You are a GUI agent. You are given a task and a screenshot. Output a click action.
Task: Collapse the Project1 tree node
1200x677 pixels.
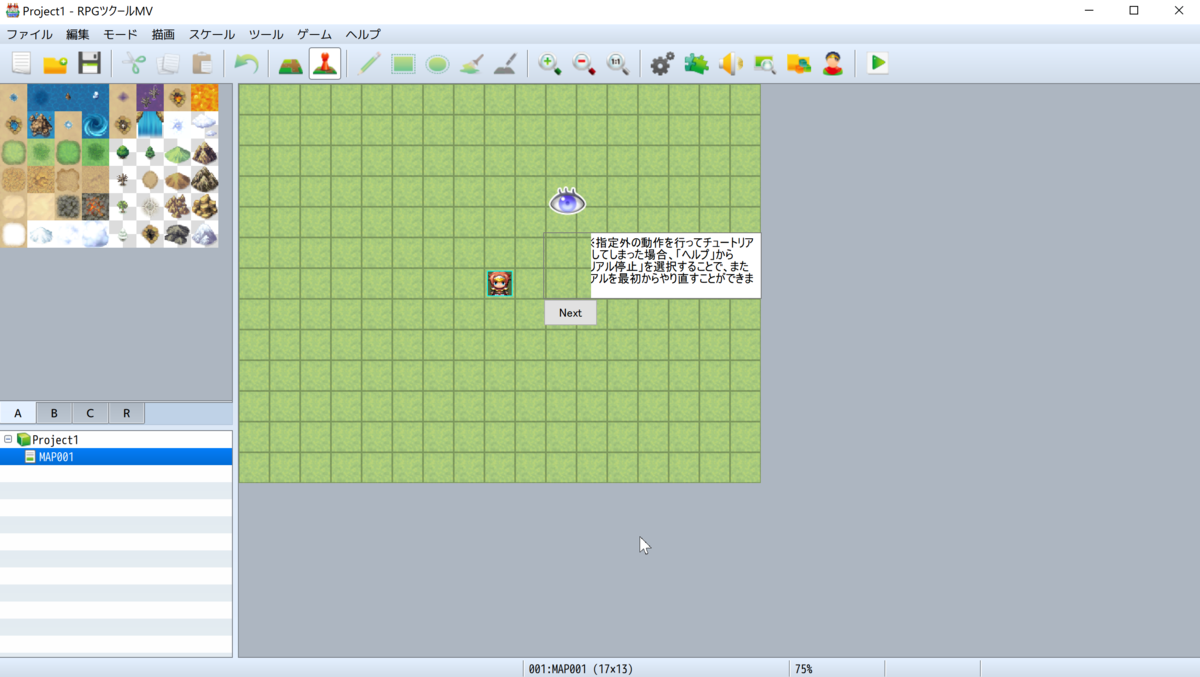pos(8,439)
